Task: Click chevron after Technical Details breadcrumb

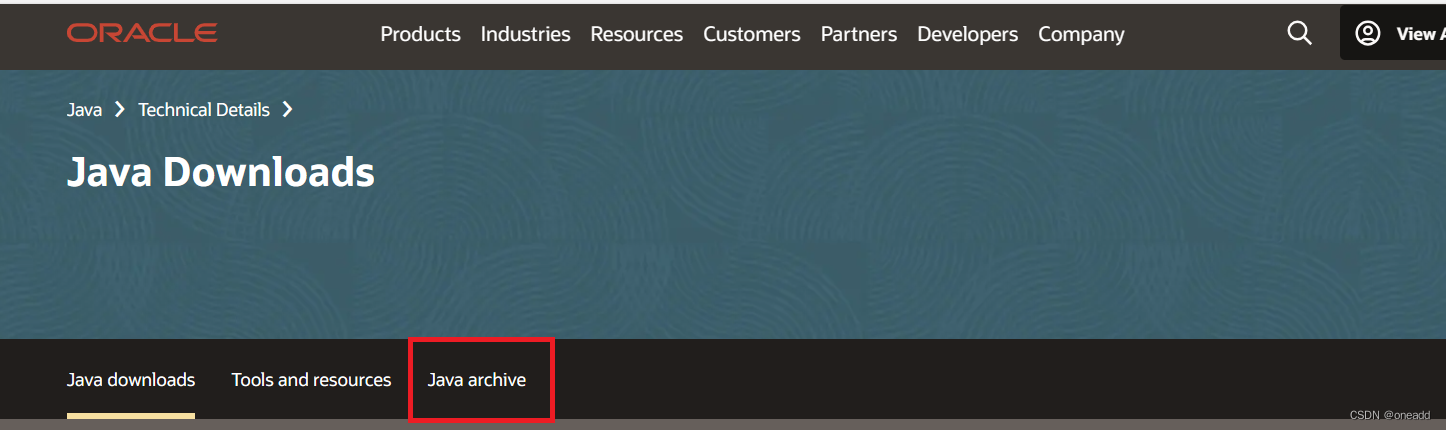Action: point(287,110)
